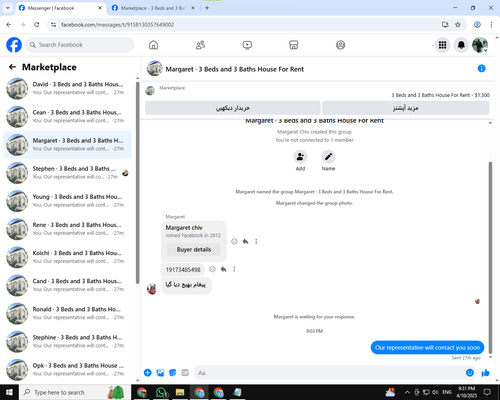Open Video (Watch) icon
The image size is (500, 400).
click(247, 45)
